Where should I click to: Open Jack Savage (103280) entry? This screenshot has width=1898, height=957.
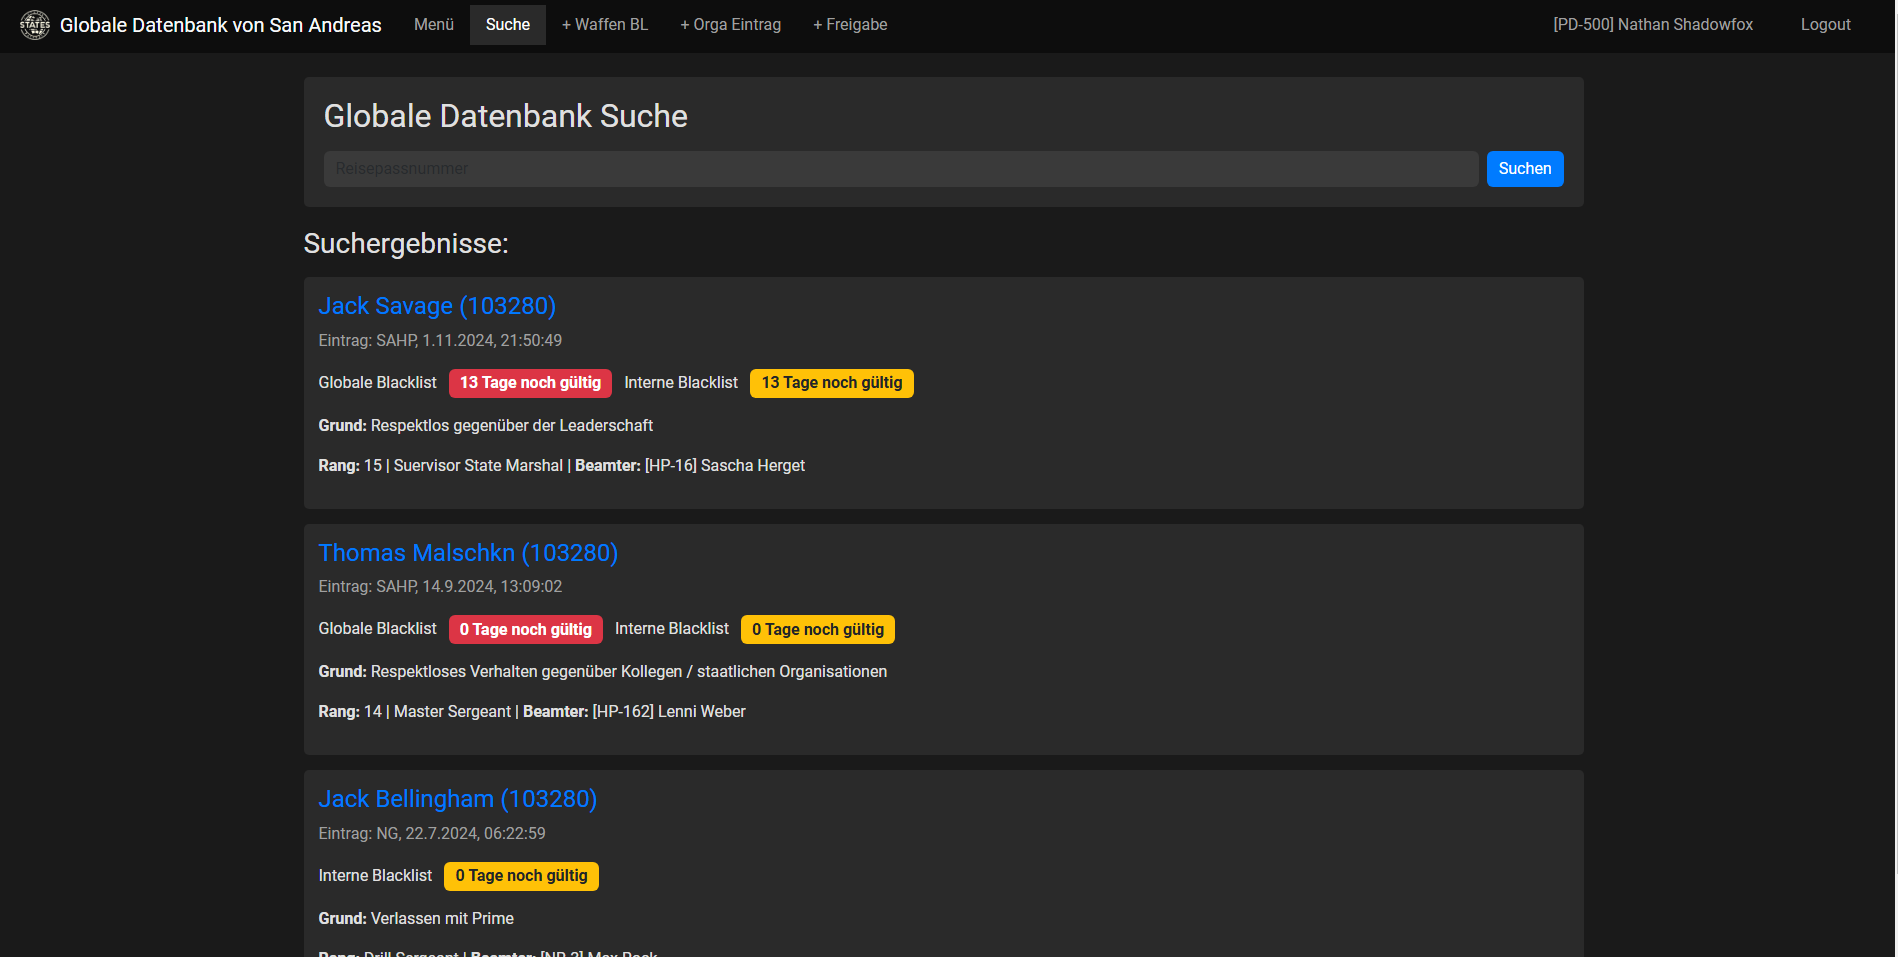coord(437,306)
